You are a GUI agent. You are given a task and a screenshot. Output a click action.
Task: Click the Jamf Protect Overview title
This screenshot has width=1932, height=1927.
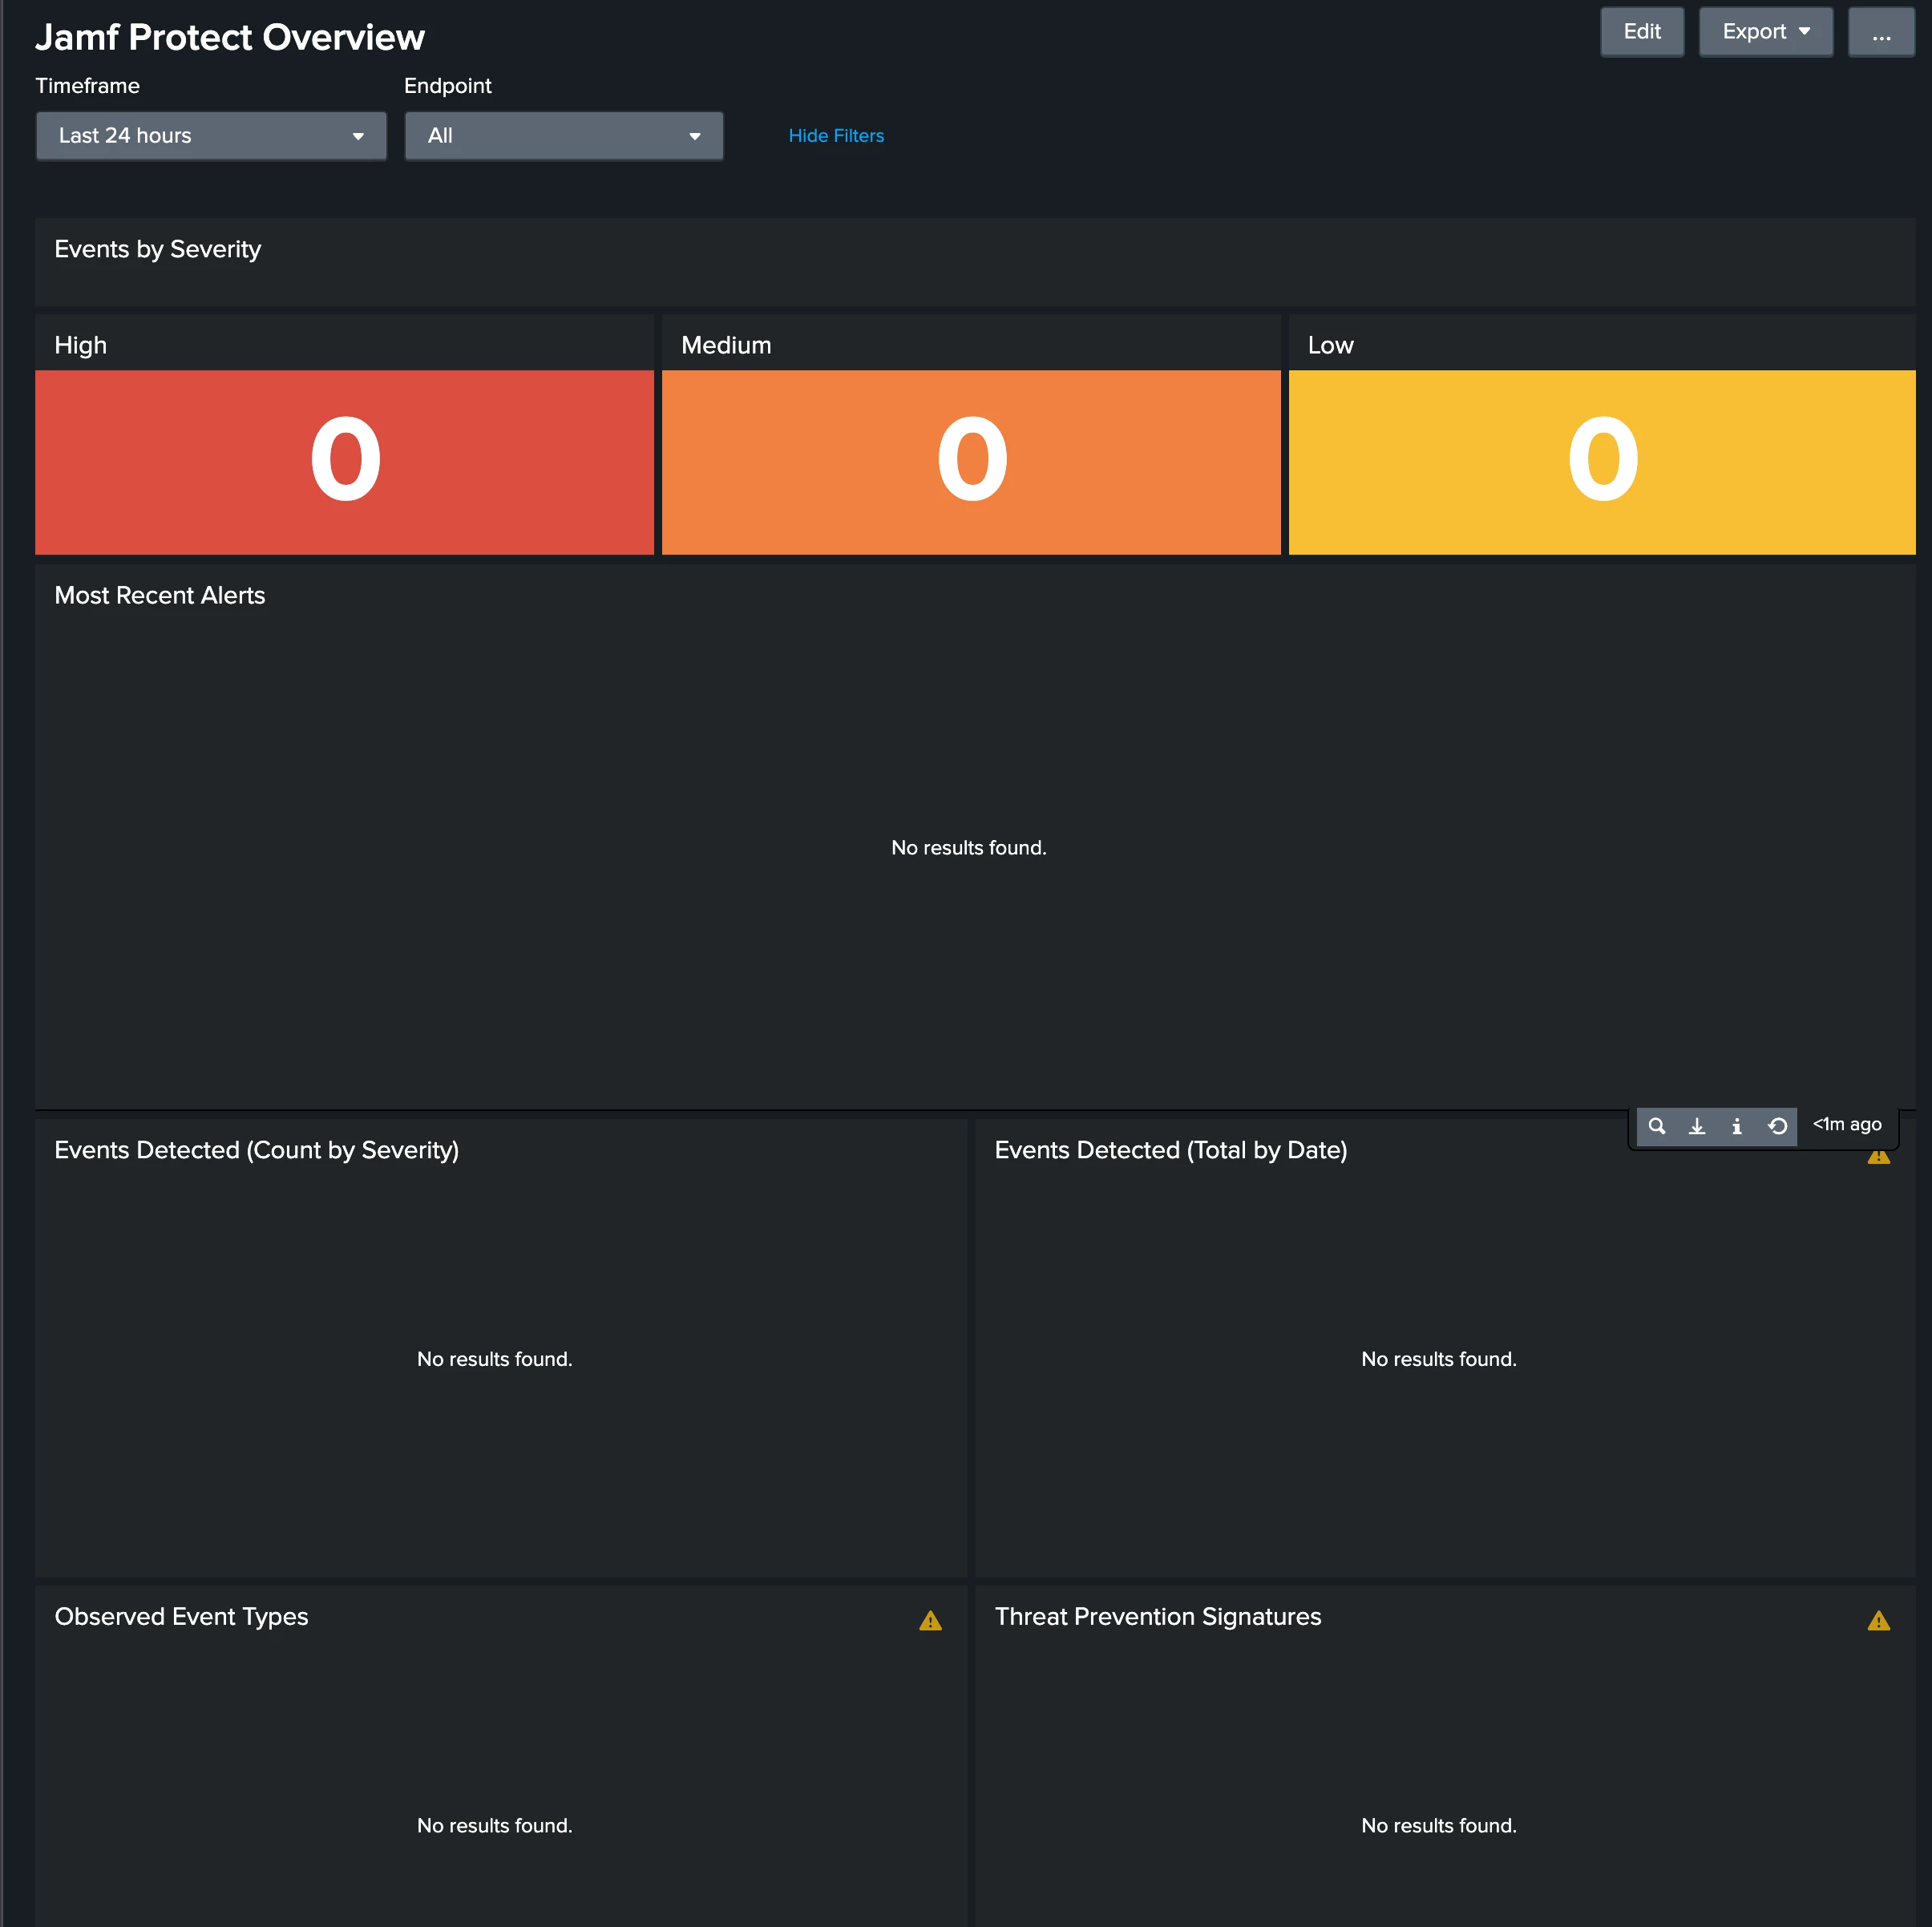click(x=230, y=37)
